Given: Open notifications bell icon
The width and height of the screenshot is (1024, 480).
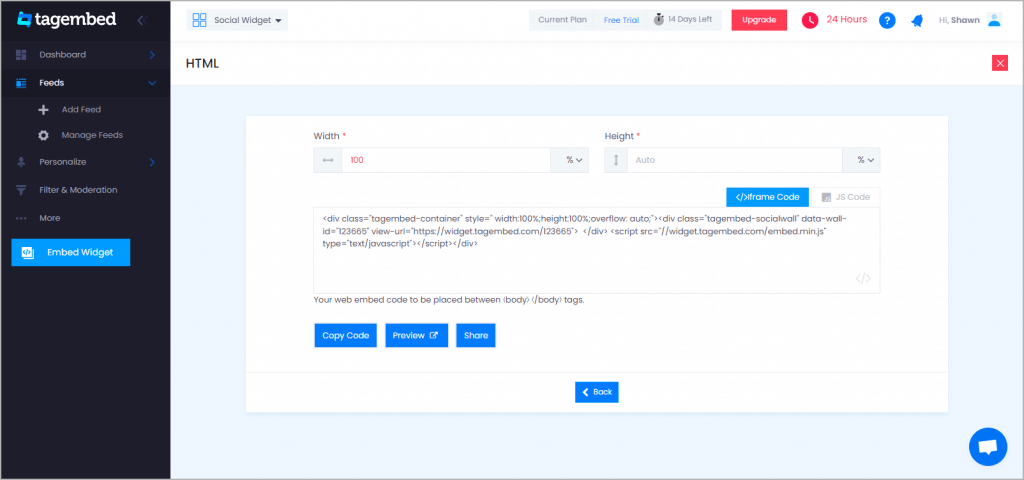Looking at the screenshot, I should (x=917, y=20).
